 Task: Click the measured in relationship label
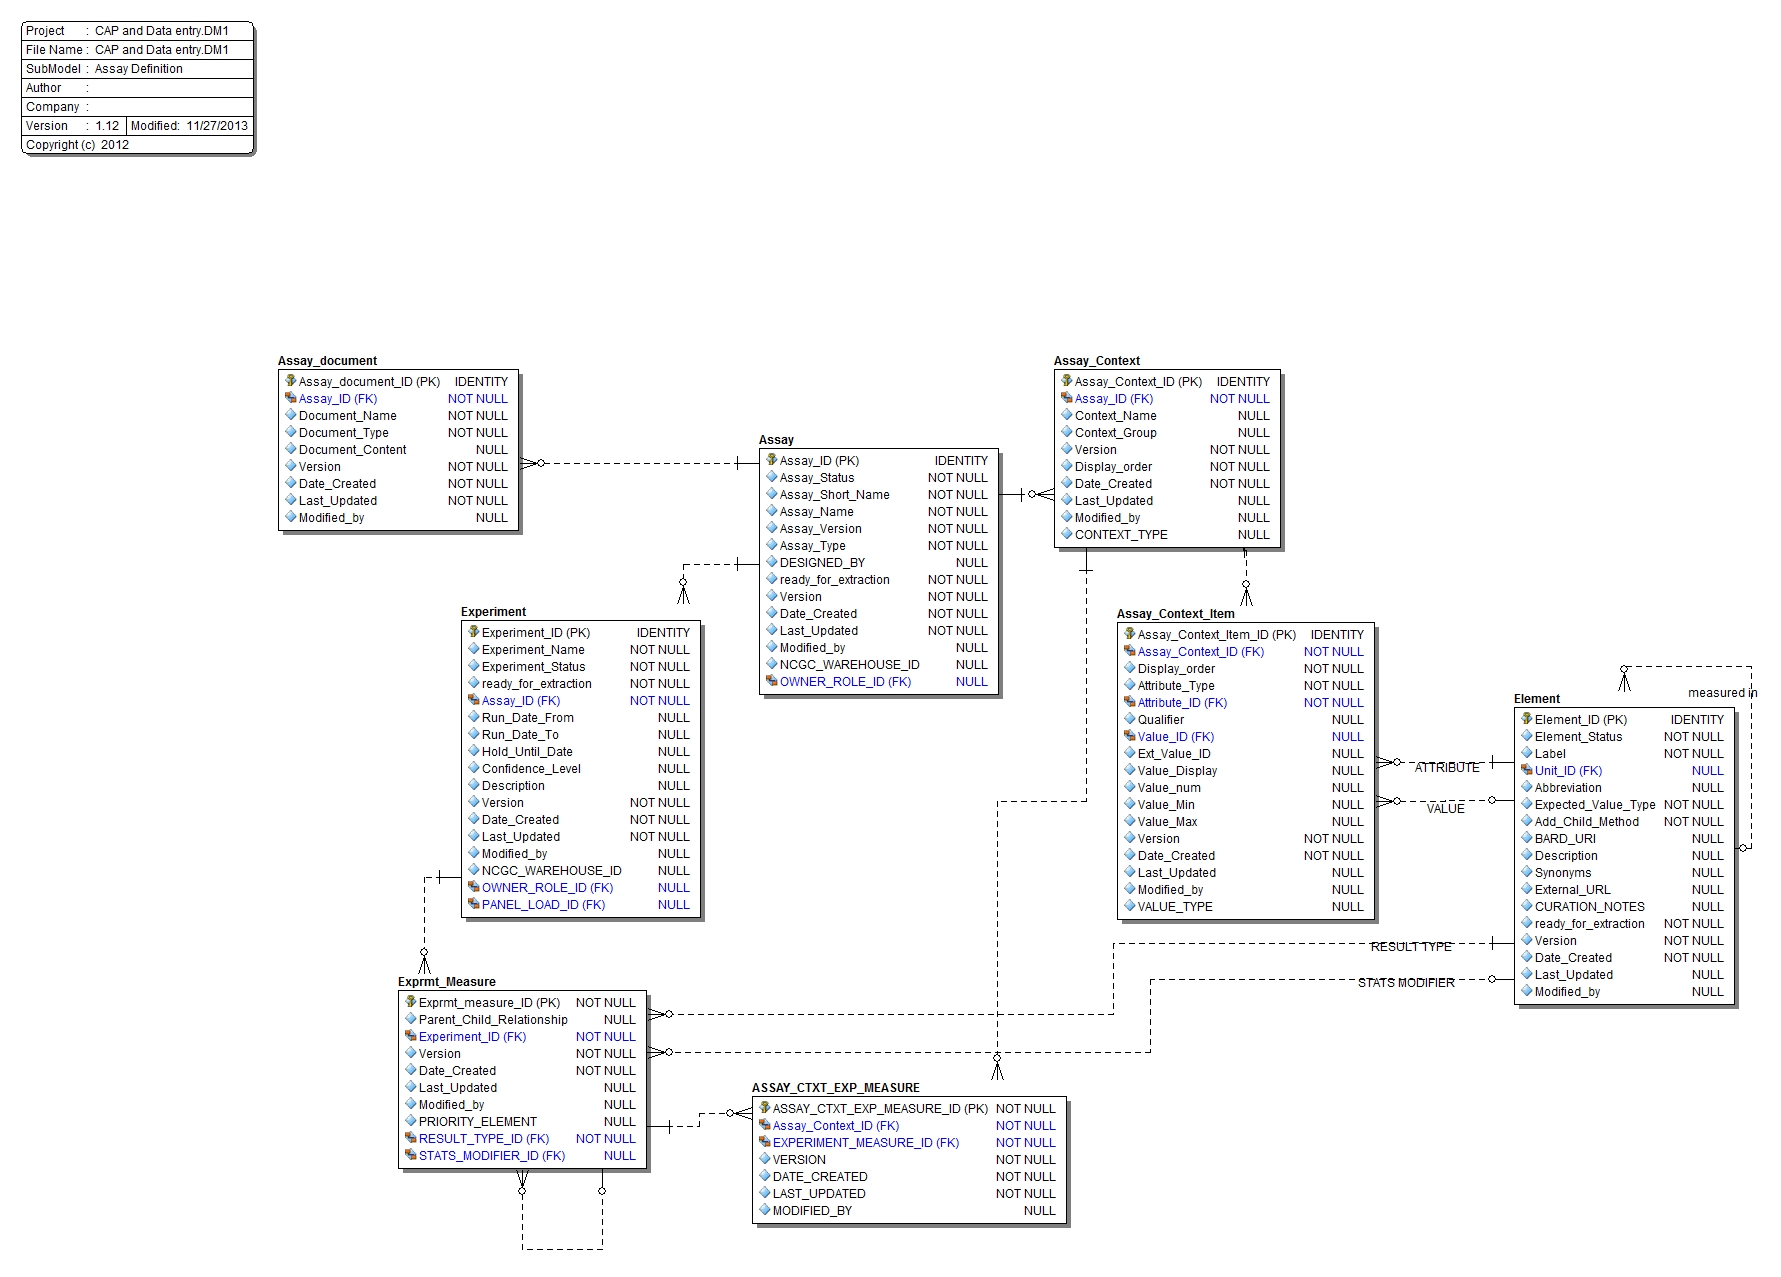pyautogui.click(x=1722, y=693)
